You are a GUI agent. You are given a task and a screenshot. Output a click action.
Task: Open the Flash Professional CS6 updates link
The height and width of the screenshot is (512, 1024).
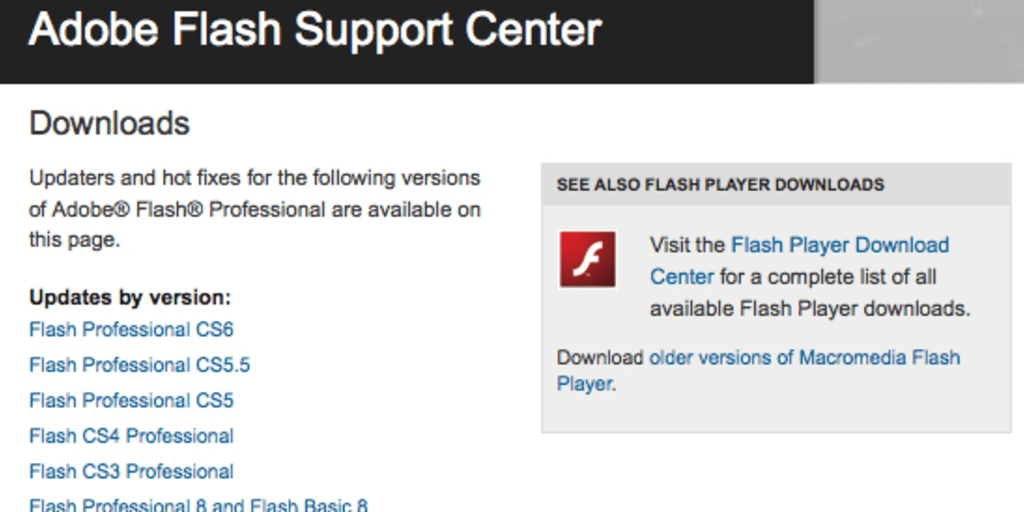(x=131, y=329)
